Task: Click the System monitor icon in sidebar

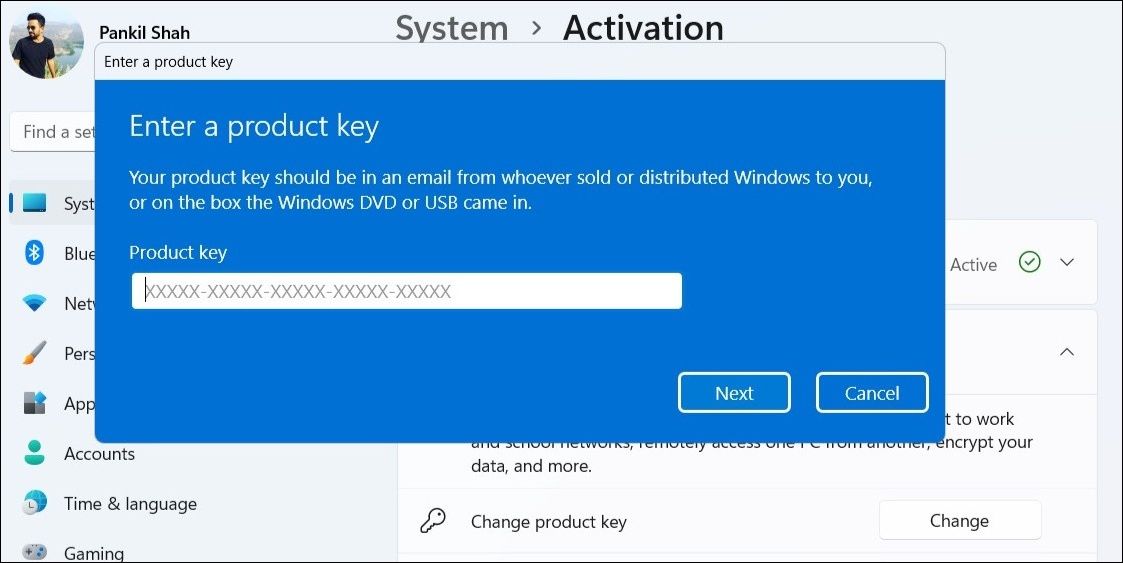Action: point(35,203)
